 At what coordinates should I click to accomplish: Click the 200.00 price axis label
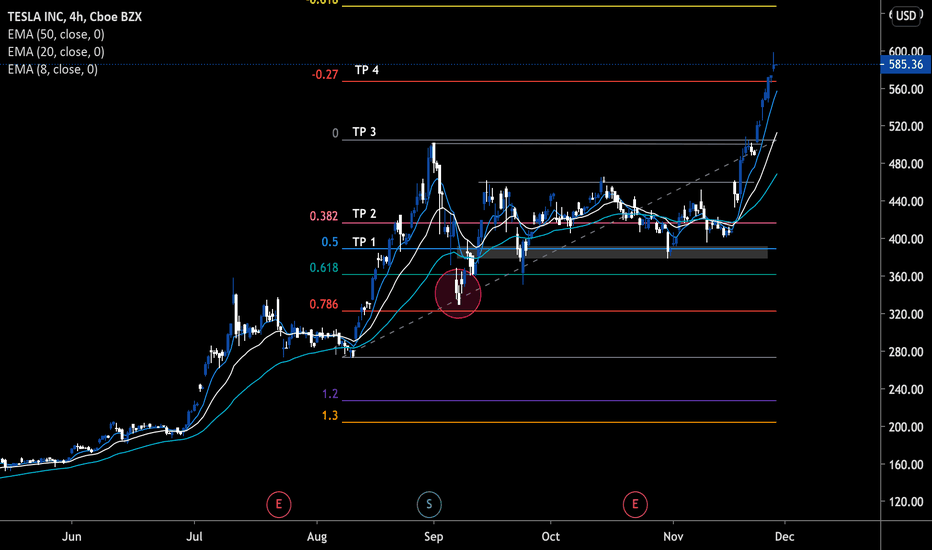905,427
